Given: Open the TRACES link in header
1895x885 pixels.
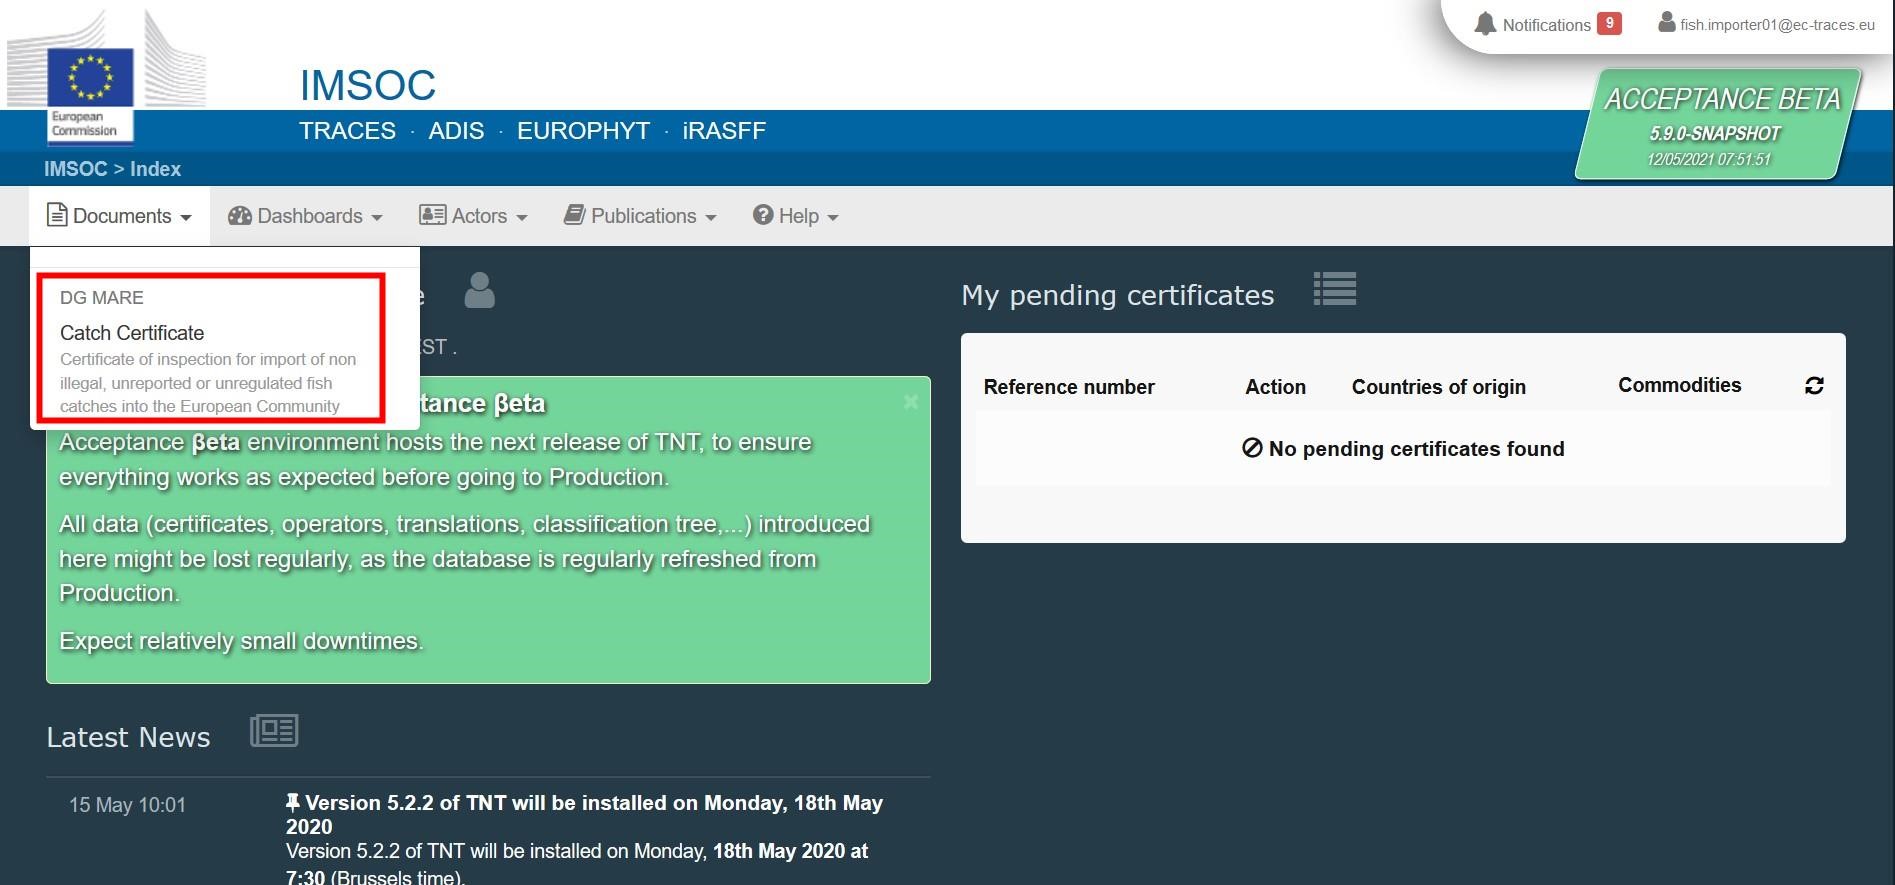Looking at the screenshot, I should [348, 131].
